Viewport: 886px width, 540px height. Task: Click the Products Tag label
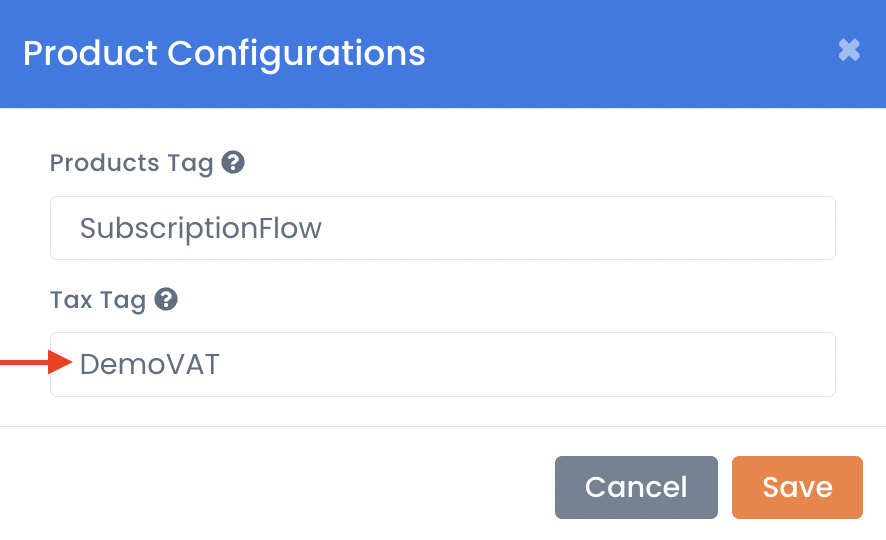131,163
